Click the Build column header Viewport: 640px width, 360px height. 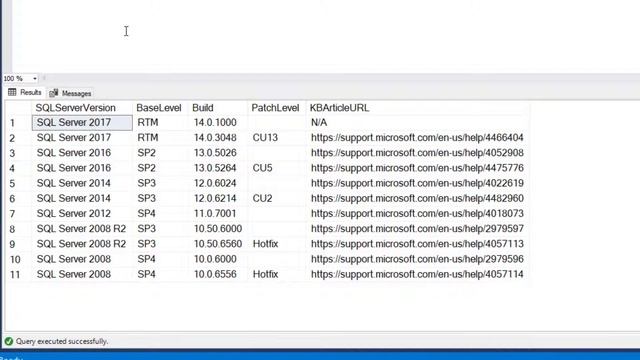[218, 108]
